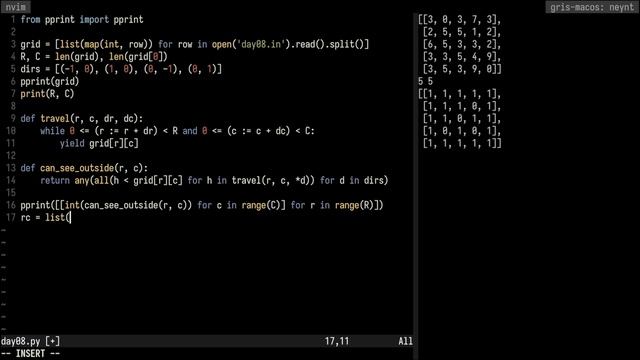
Task: Click 'def can_see_outside(r, c):' line
Action: [84, 168]
